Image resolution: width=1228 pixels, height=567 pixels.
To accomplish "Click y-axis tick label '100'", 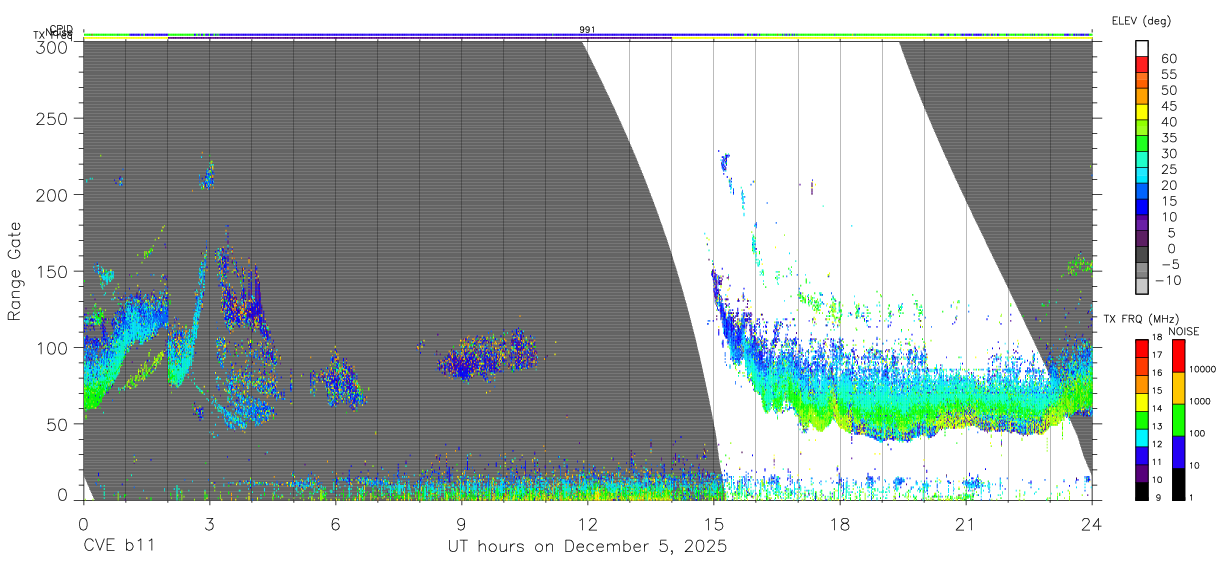I will [x=52, y=347].
